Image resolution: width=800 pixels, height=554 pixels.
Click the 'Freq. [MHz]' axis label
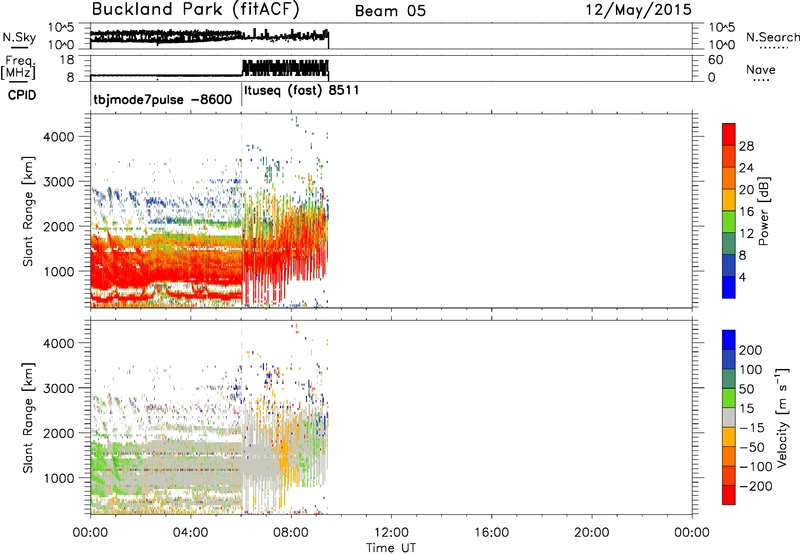(x=18, y=67)
